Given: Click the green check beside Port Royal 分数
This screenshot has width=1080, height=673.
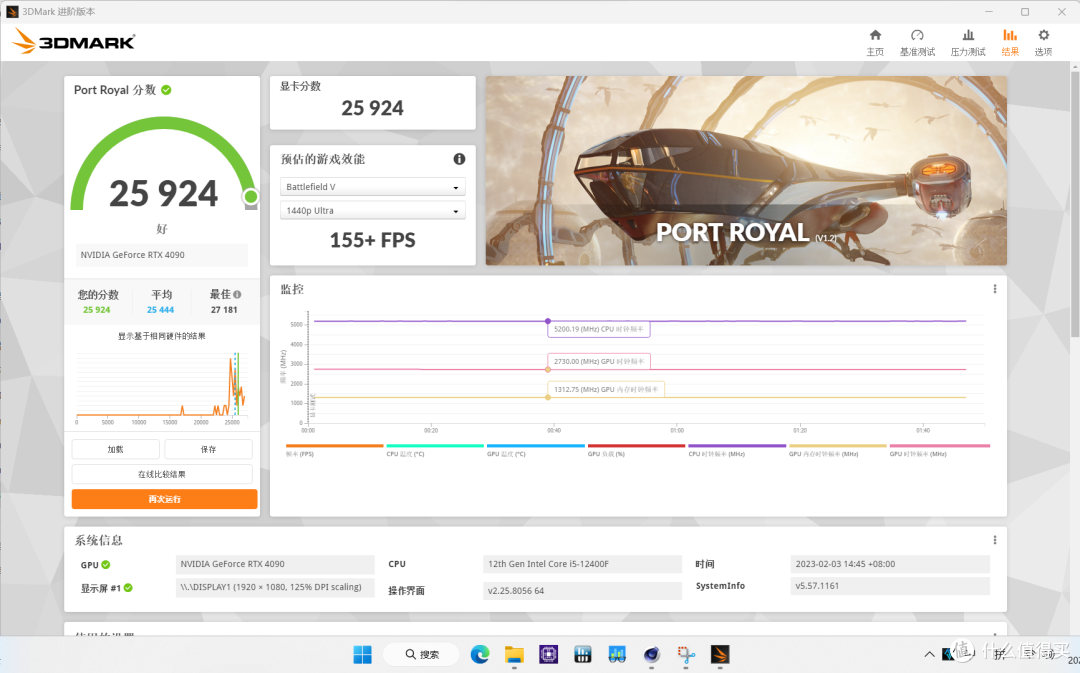Looking at the screenshot, I should click(166, 90).
